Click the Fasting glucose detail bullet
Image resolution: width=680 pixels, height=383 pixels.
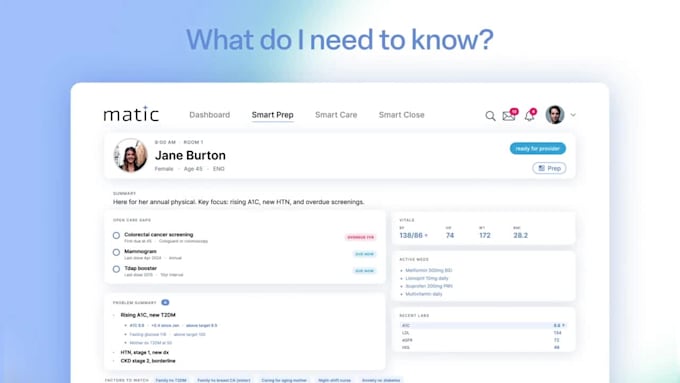click(167, 334)
